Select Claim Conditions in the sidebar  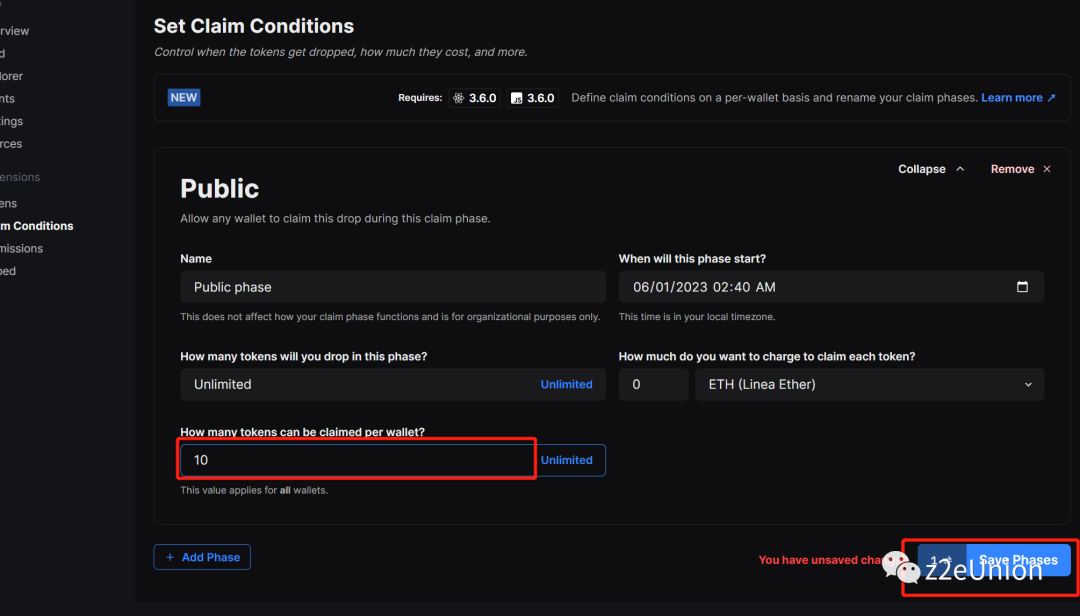[36, 226]
